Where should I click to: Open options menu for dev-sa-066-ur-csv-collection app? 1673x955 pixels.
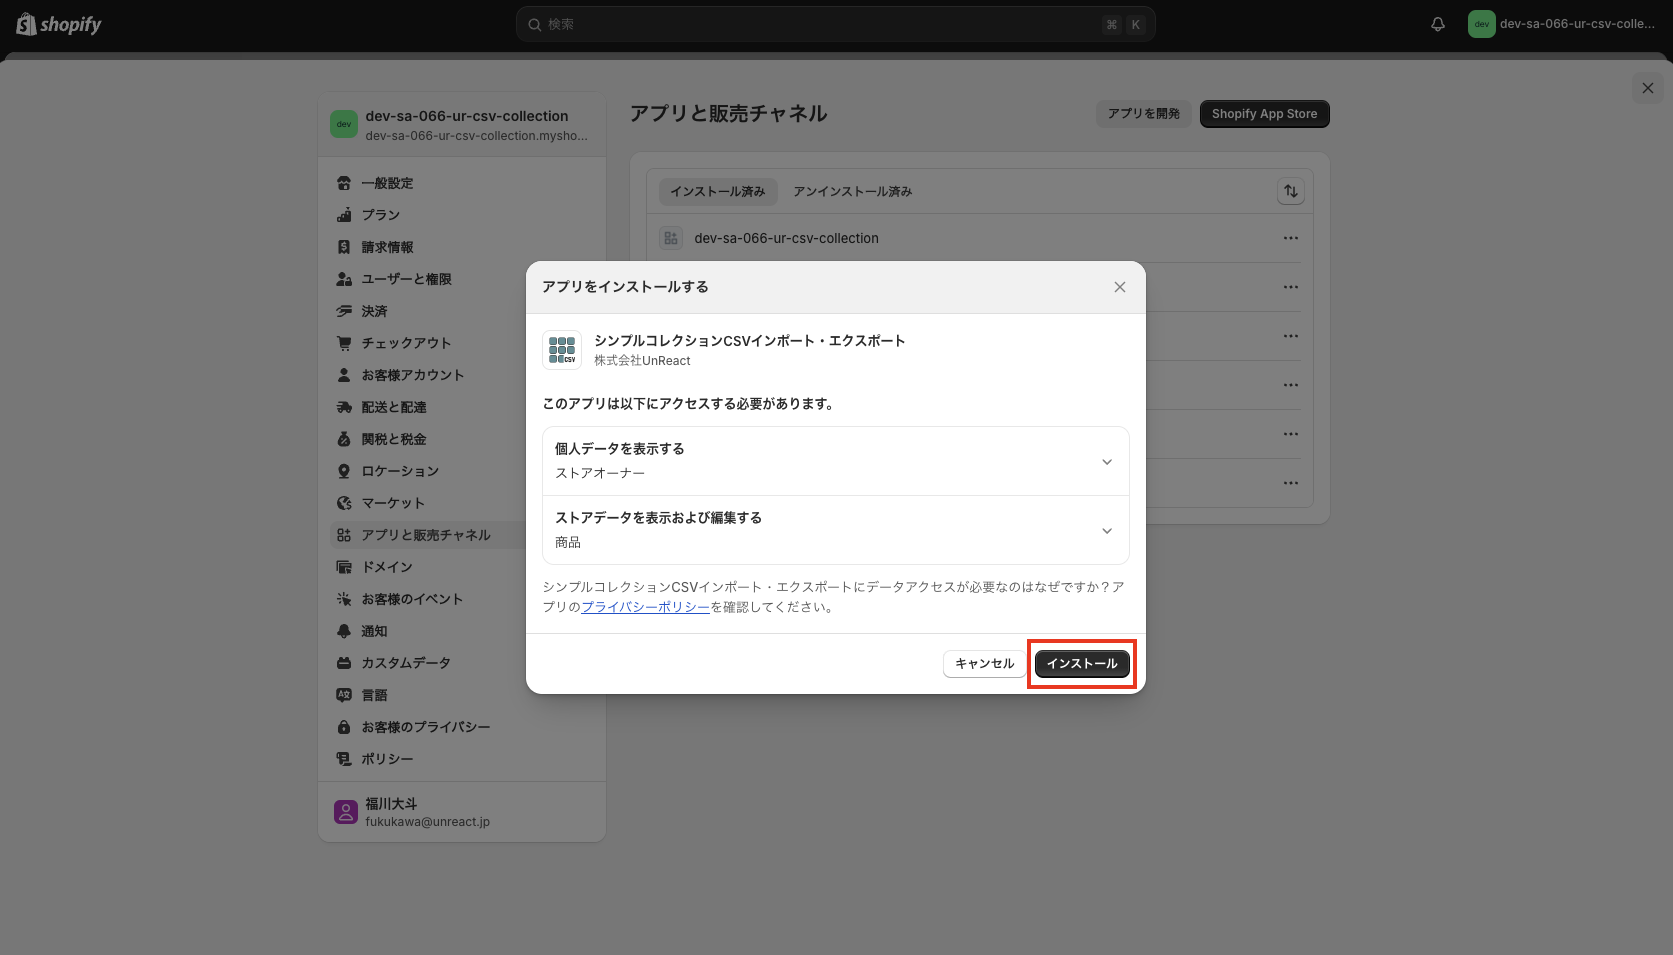tap(1291, 238)
